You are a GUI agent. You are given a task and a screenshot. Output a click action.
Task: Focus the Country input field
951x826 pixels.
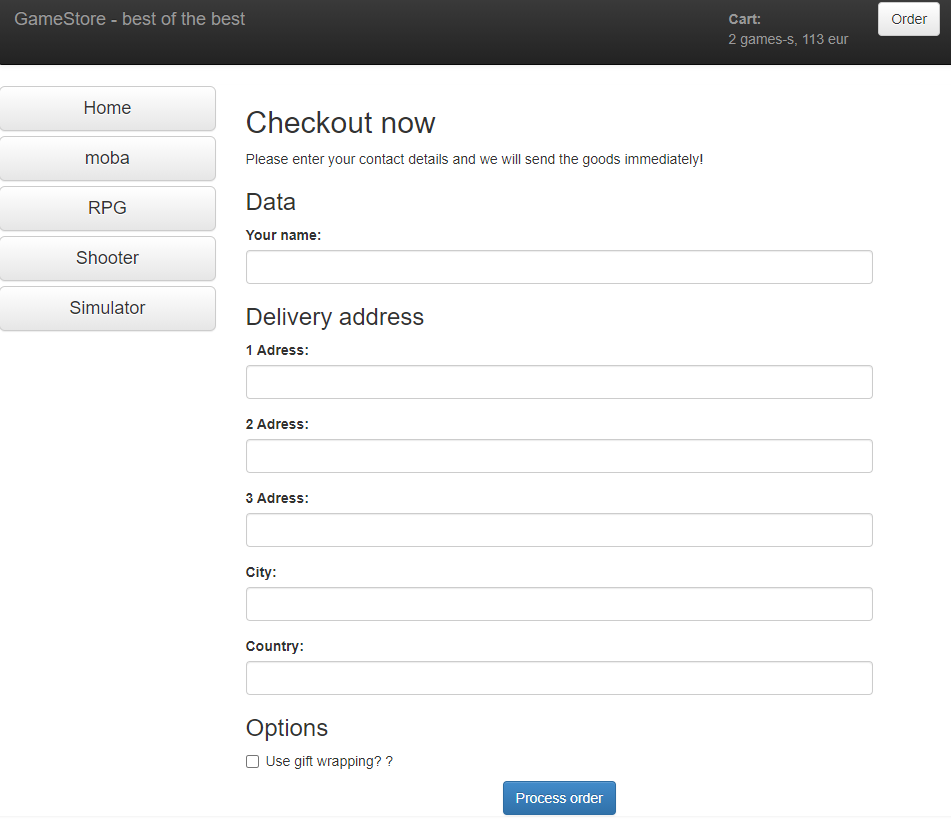tap(559, 678)
